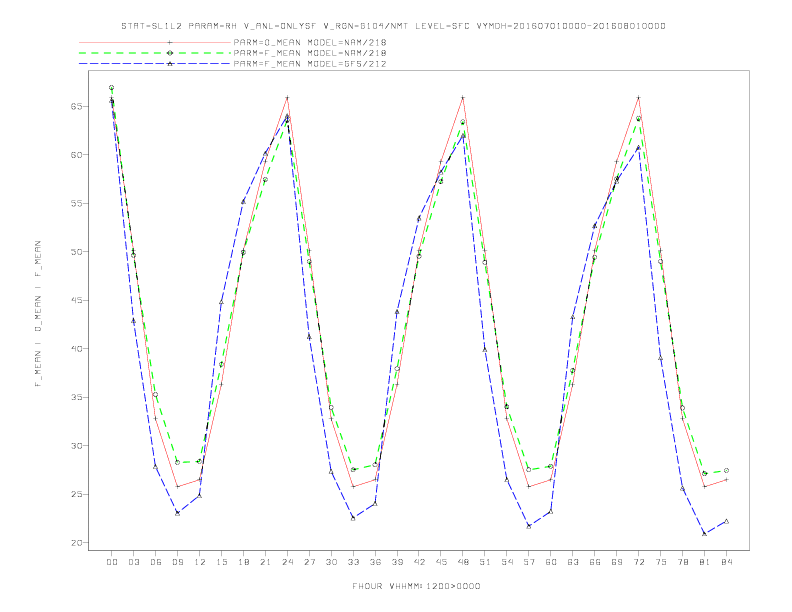
Task: Click y-axis tick value 60
Action: (76, 155)
